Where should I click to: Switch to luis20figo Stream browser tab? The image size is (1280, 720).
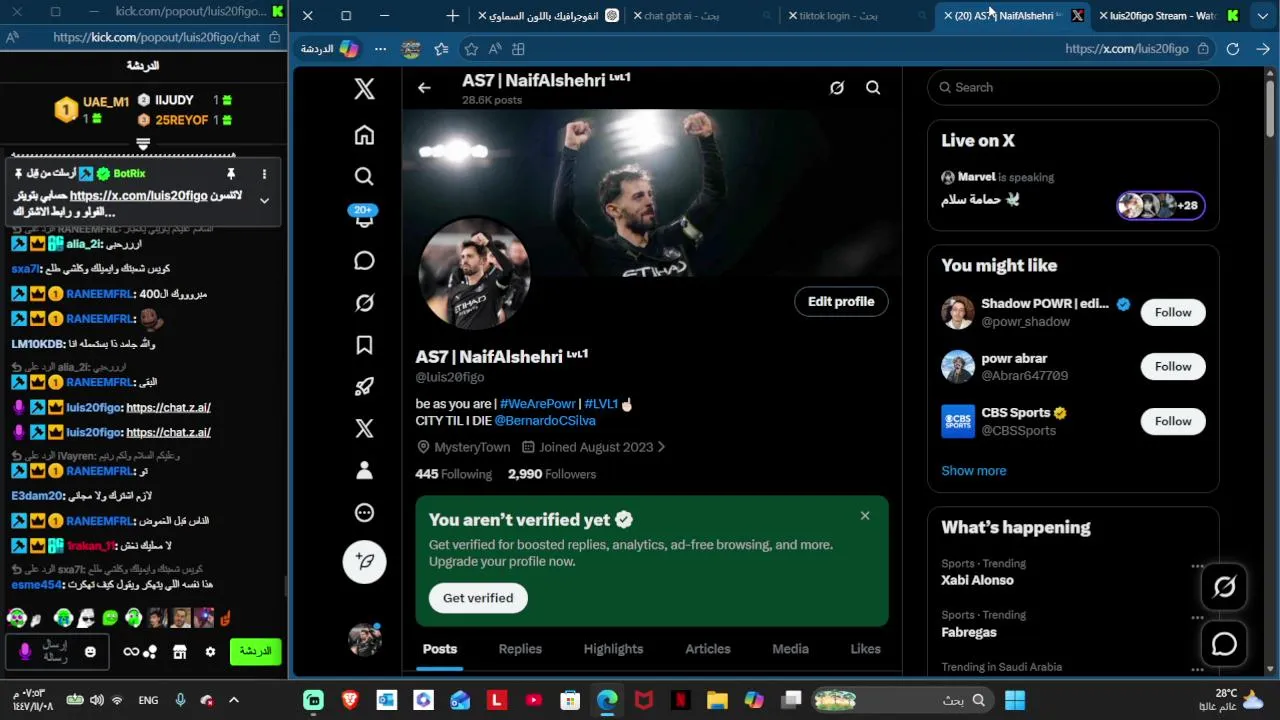tap(1172, 16)
